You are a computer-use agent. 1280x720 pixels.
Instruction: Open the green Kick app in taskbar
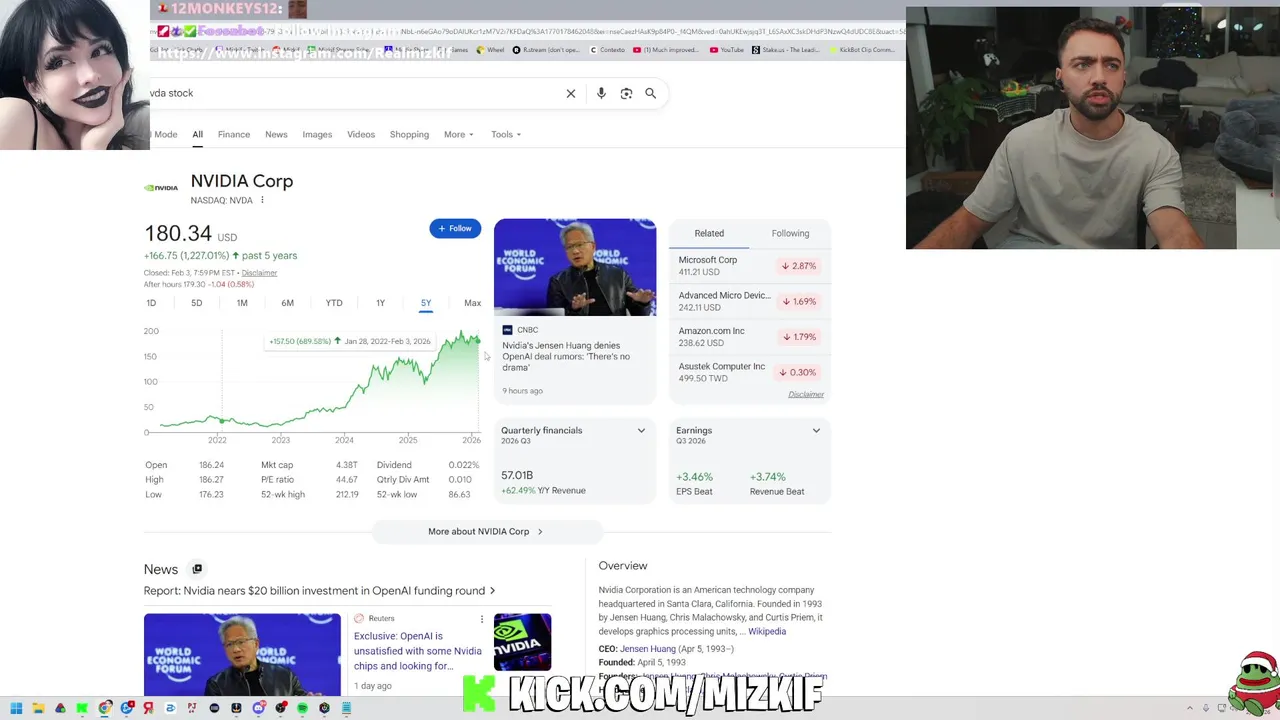coord(82,708)
